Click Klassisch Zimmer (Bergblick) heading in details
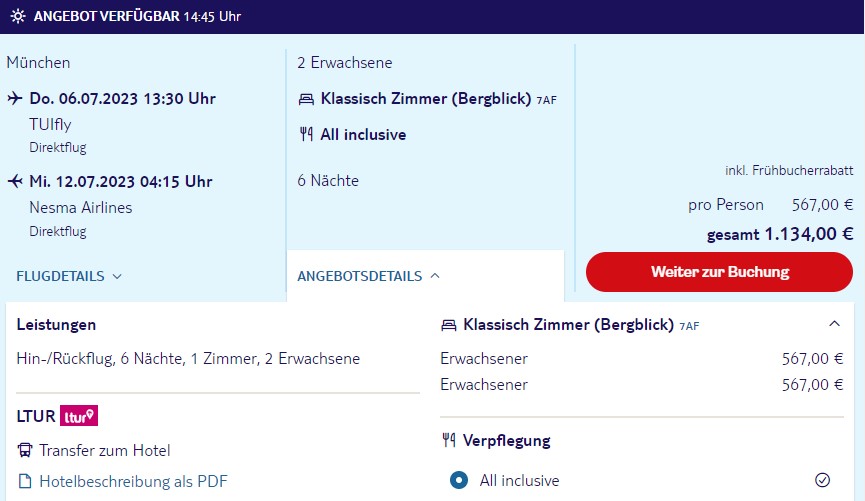This screenshot has height=501, width=865. click(568, 324)
